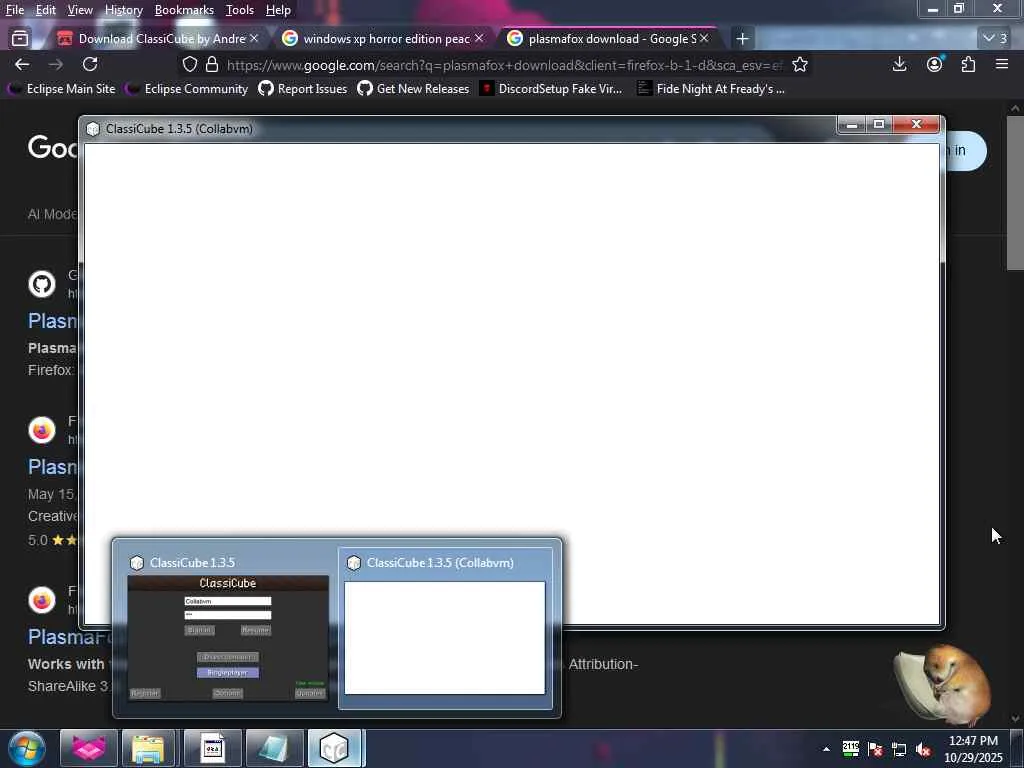Open the tracking protection shield icon

tap(189, 65)
